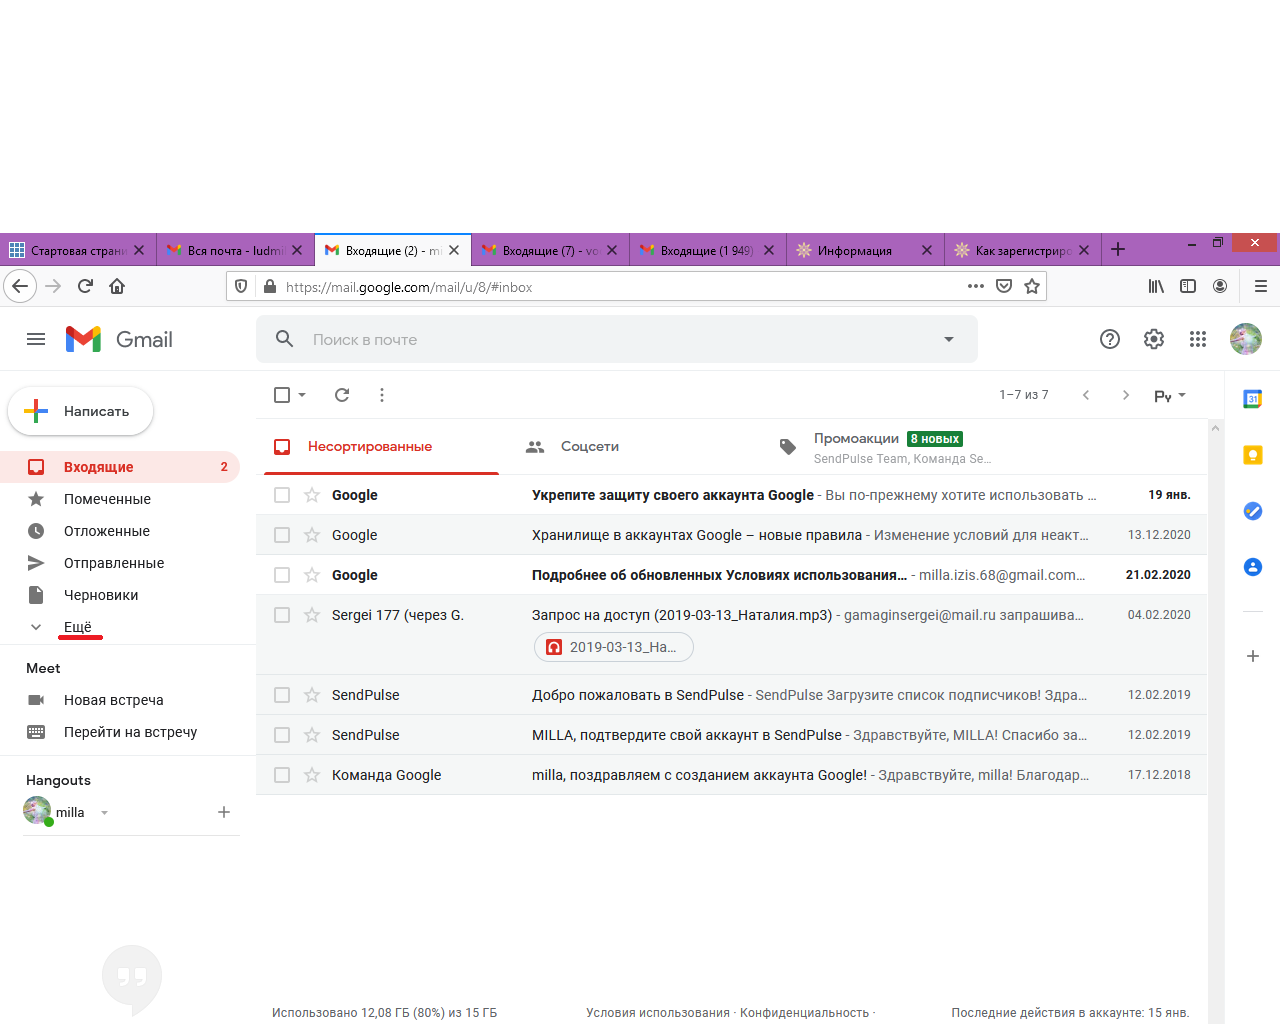This screenshot has height=1024, width=1280.
Task: Star the Команда Google email
Action: (312, 775)
